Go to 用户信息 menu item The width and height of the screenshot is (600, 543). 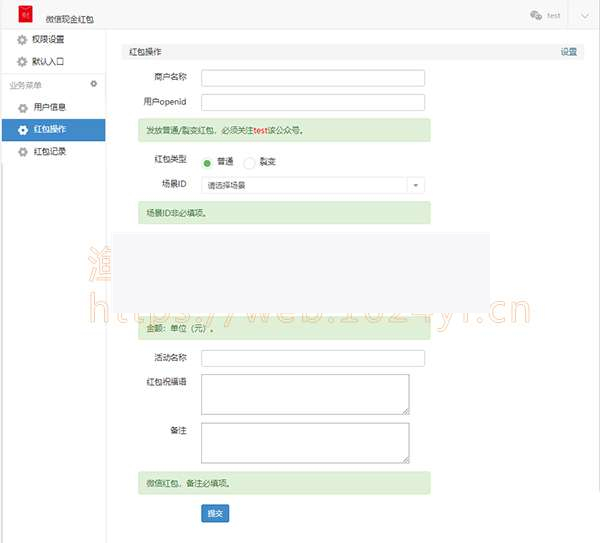tap(50, 107)
